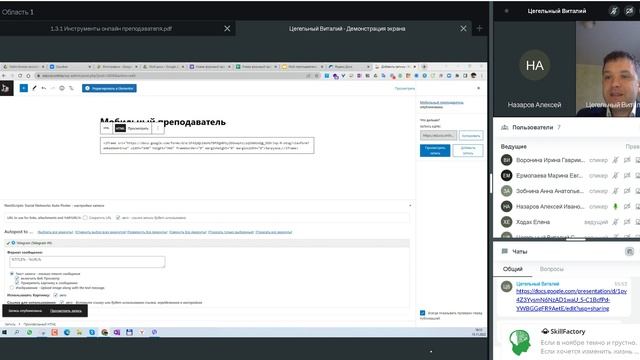Click the Добавить запись outlined button
Screen dimensions: 640x360
click(x=468, y=150)
